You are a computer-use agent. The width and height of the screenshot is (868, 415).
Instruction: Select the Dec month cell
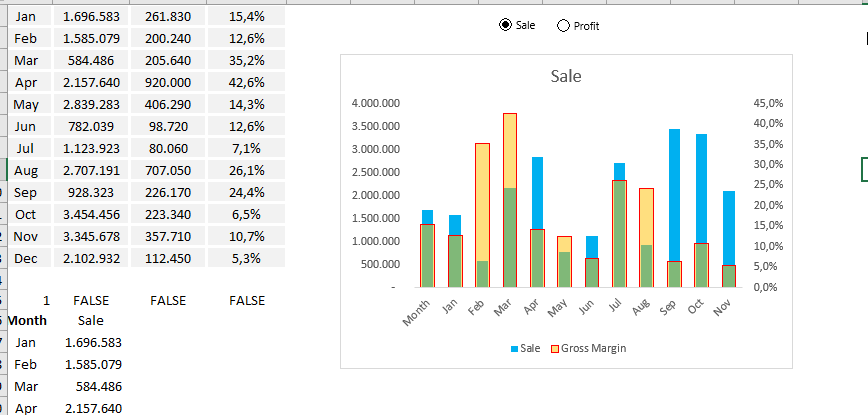pyautogui.click(x=26, y=258)
